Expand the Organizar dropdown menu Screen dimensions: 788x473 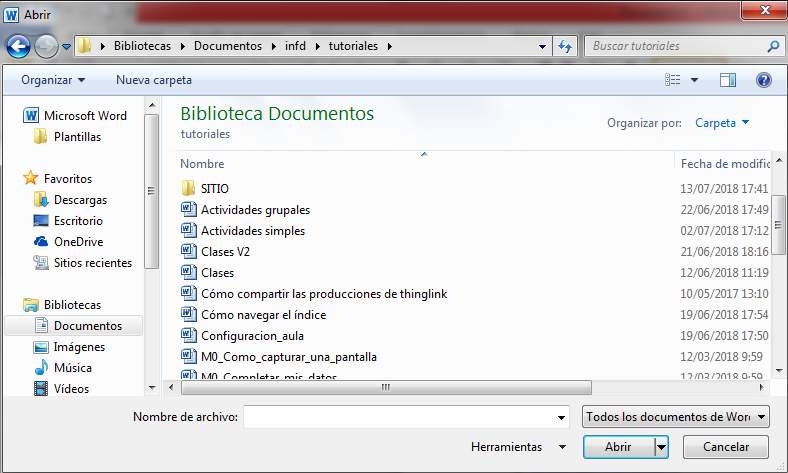[53, 80]
